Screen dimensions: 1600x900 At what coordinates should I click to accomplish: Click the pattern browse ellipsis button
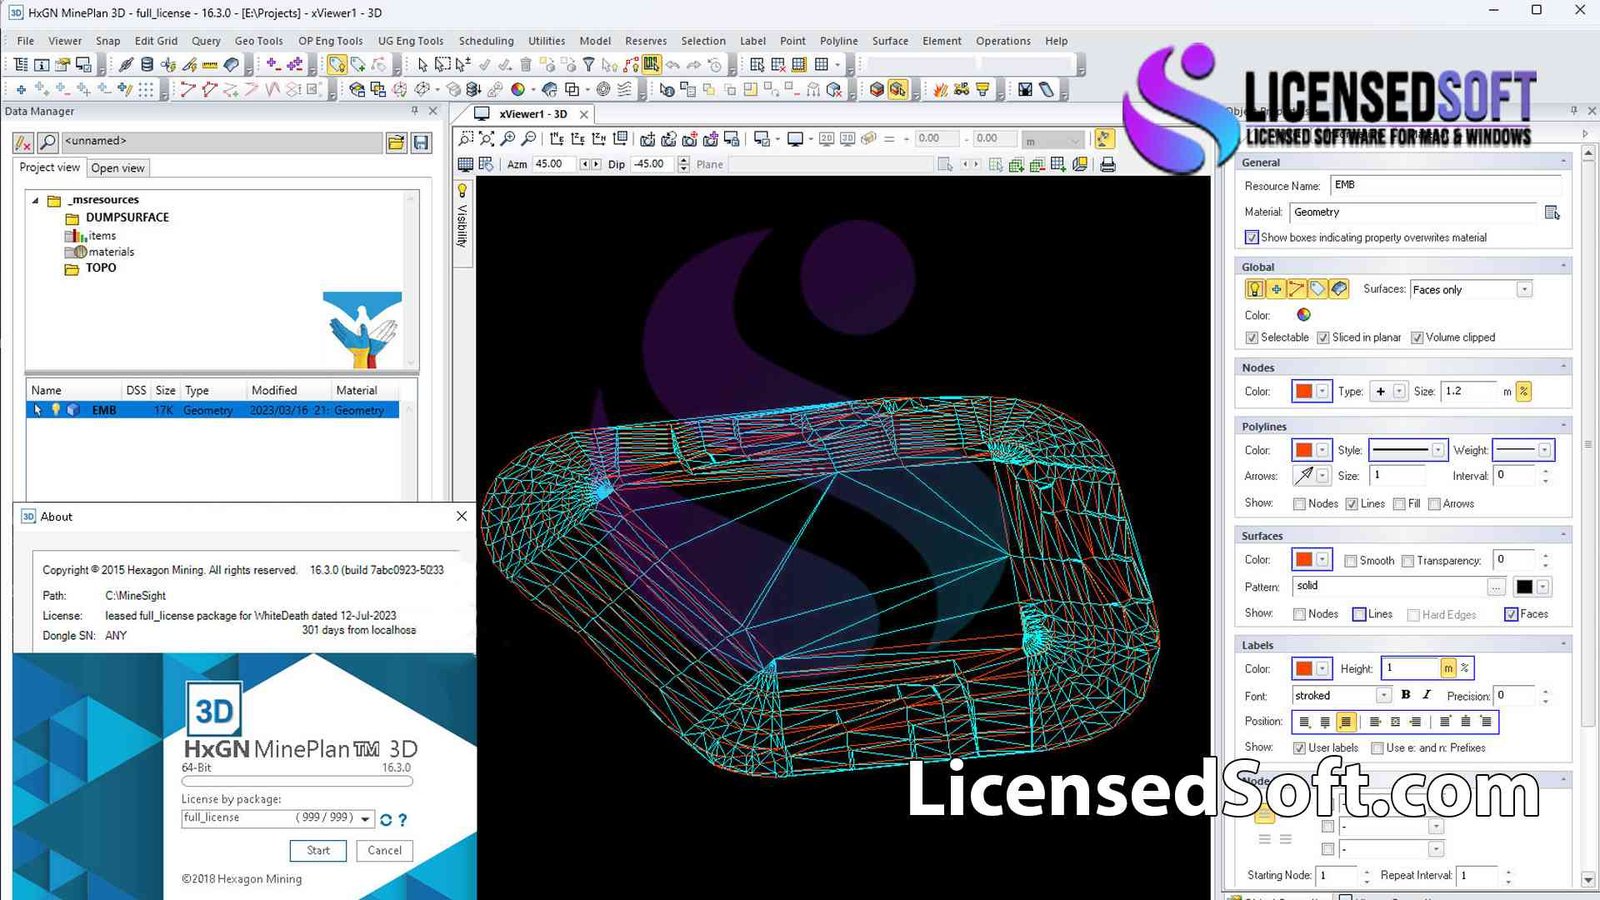click(x=1495, y=587)
